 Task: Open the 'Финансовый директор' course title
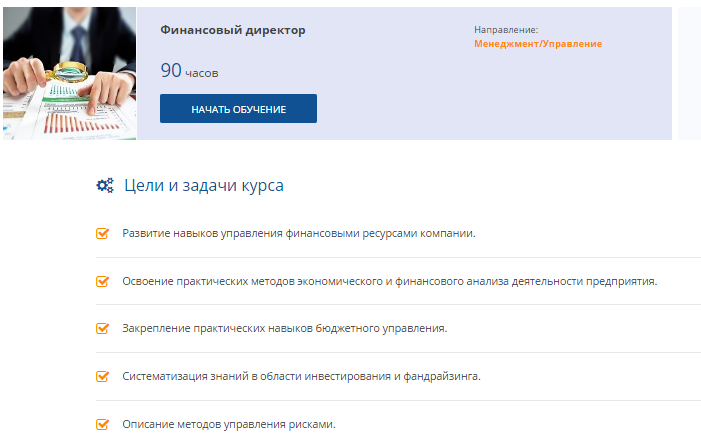(x=232, y=30)
